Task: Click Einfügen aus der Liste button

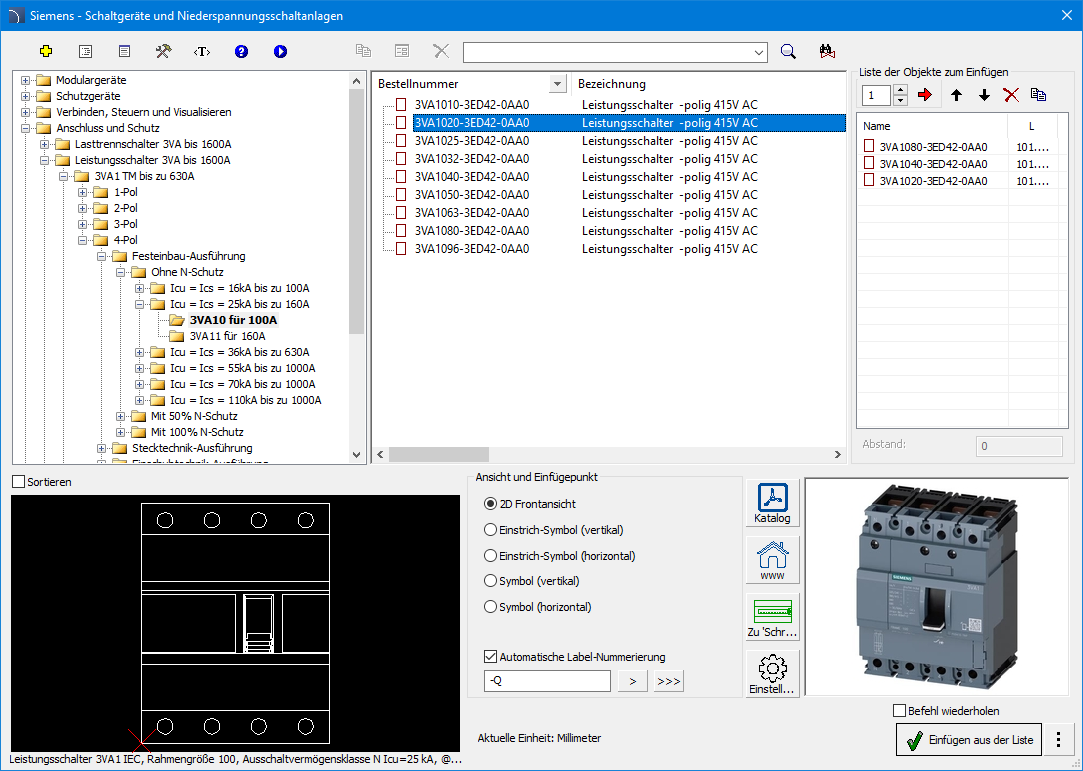Action: [x=968, y=740]
